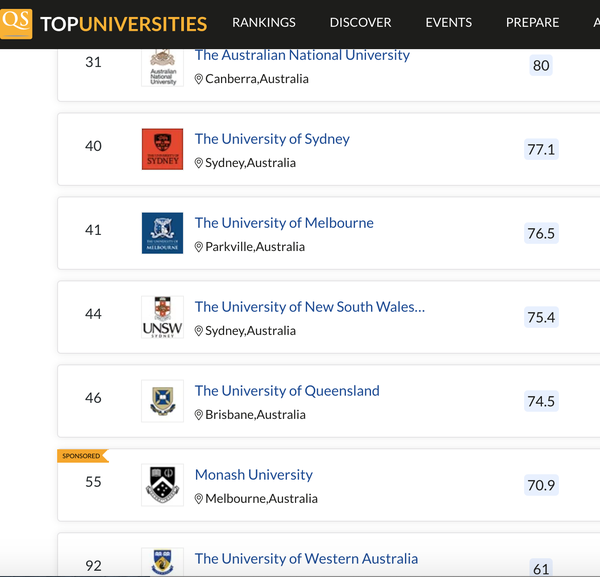The height and width of the screenshot is (577, 600).
Task: Open The University of Western Australia link
Action: [306, 559]
